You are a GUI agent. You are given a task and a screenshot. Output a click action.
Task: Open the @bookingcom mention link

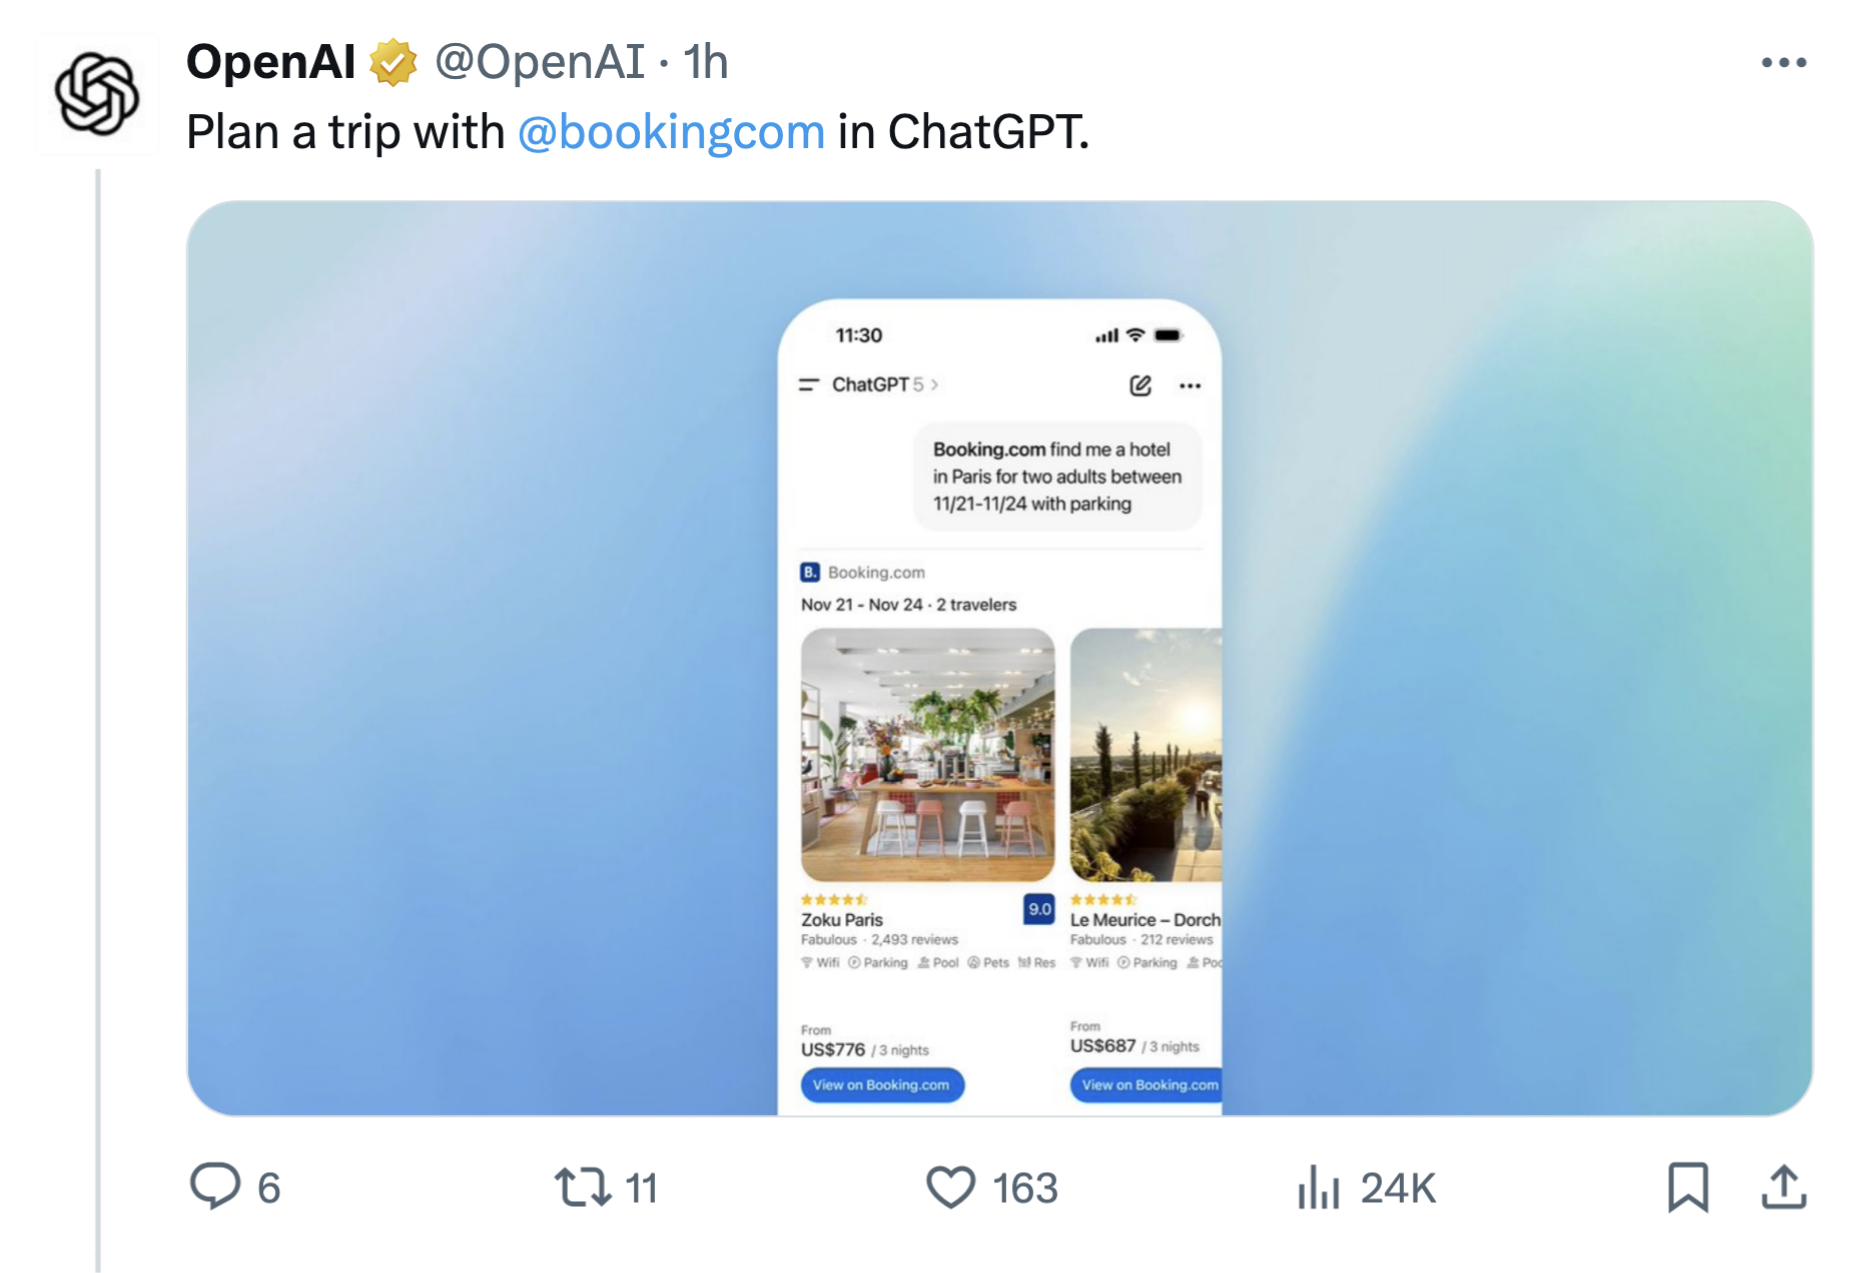[671, 132]
